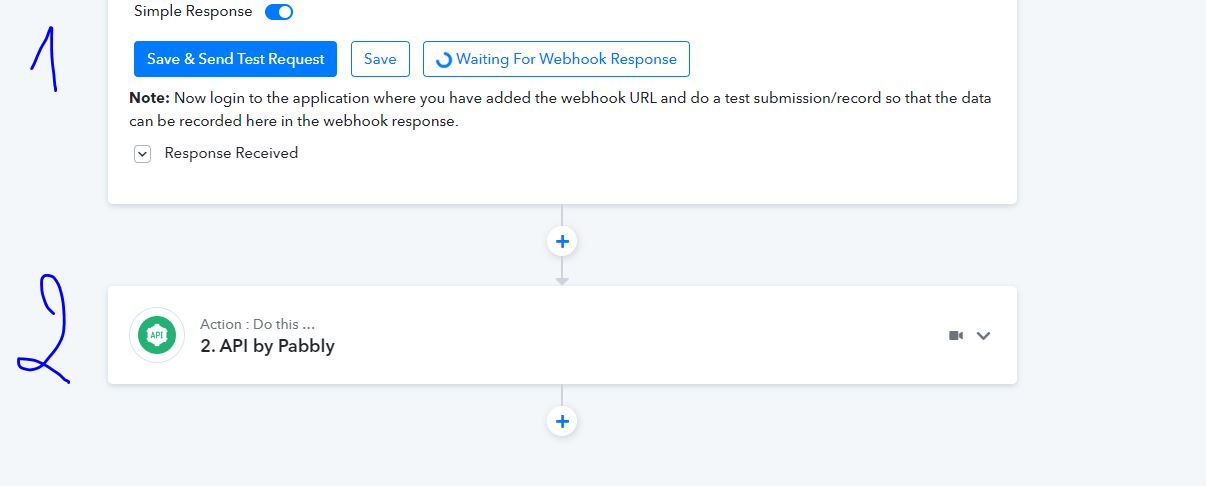Click Save & Send Test Request
1206x486 pixels.
(235, 59)
